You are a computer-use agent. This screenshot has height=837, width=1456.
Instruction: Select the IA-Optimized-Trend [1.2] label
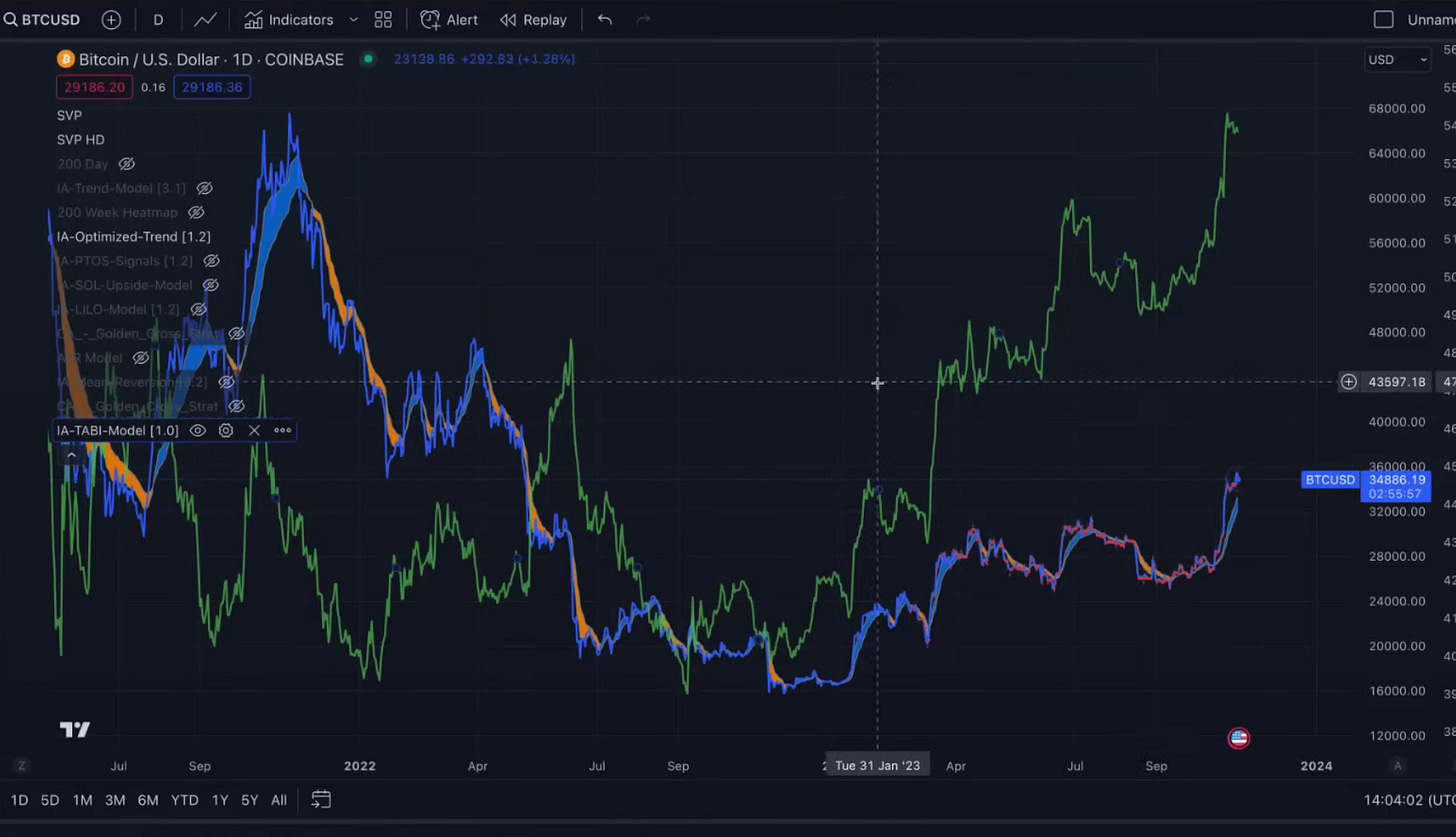point(133,236)
